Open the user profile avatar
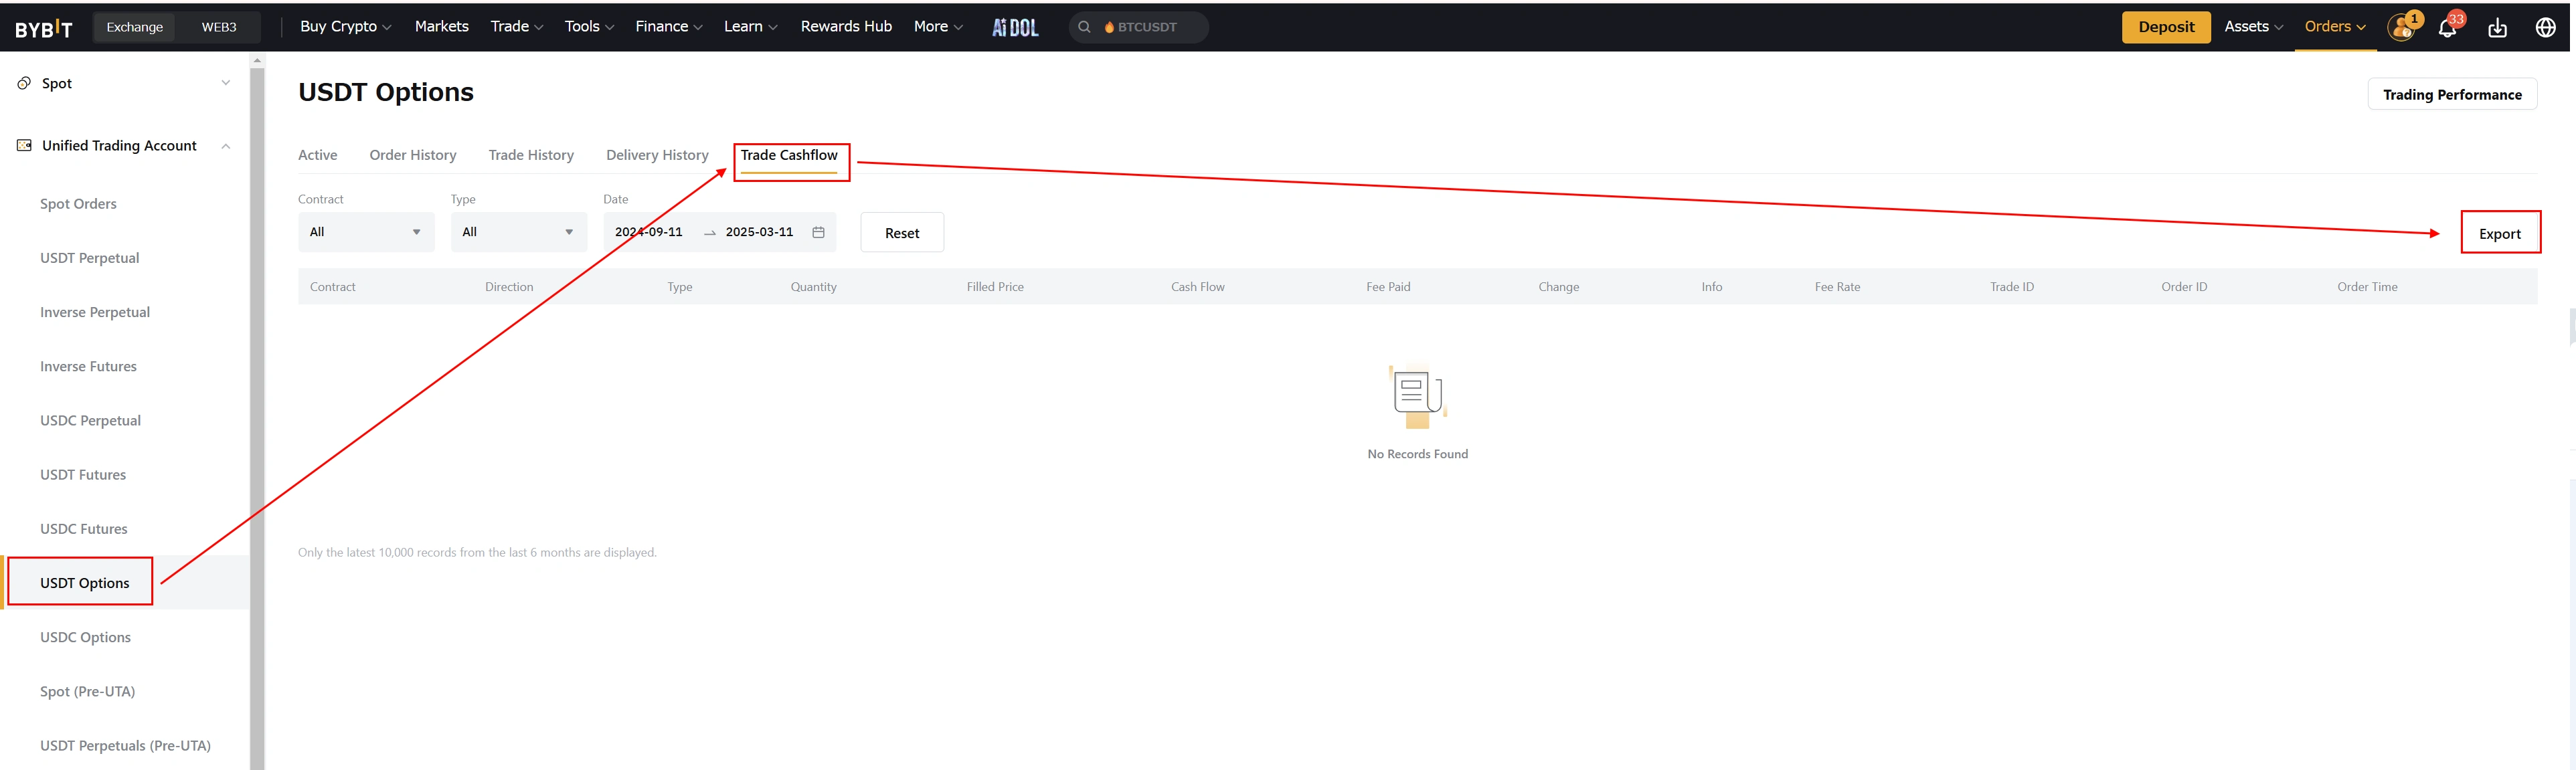The width and height of the screenshot is (2576, 770). click(x=2402, y=27)
